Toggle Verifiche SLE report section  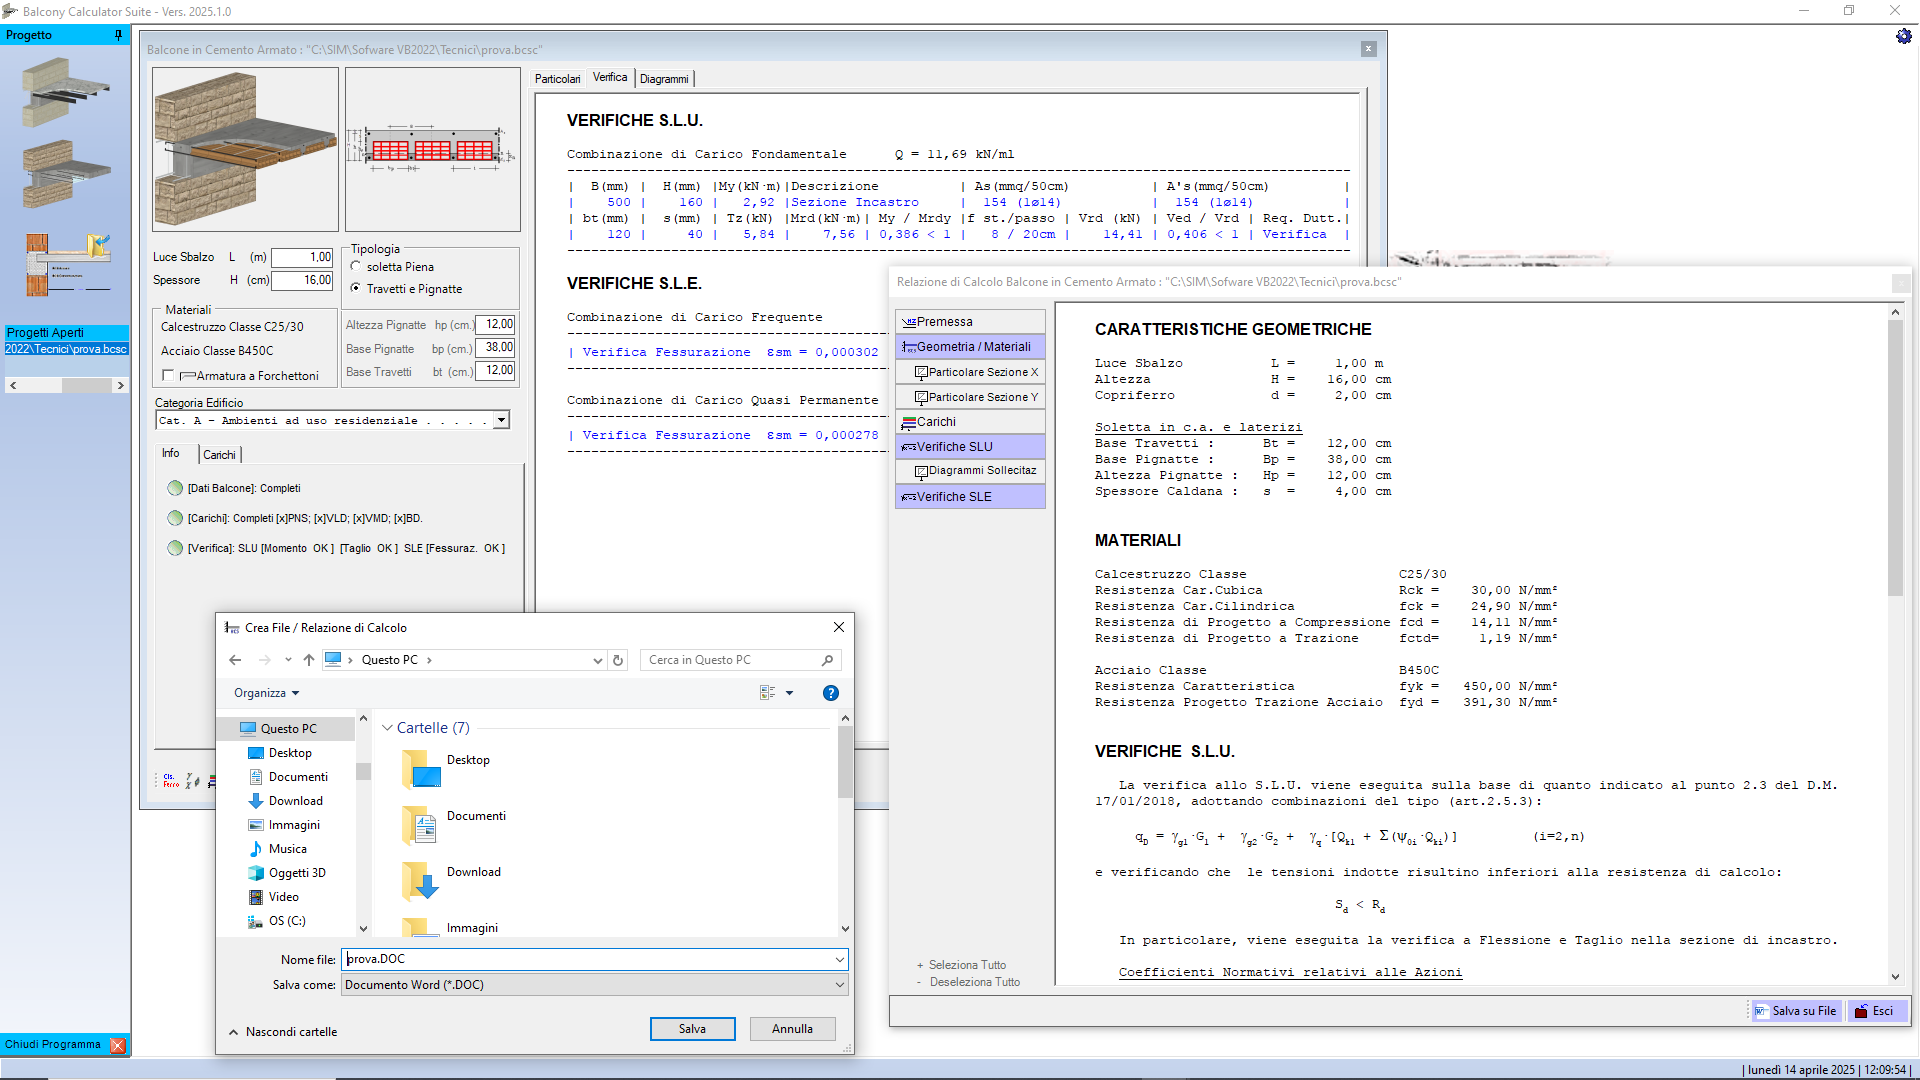click(970, 497)
